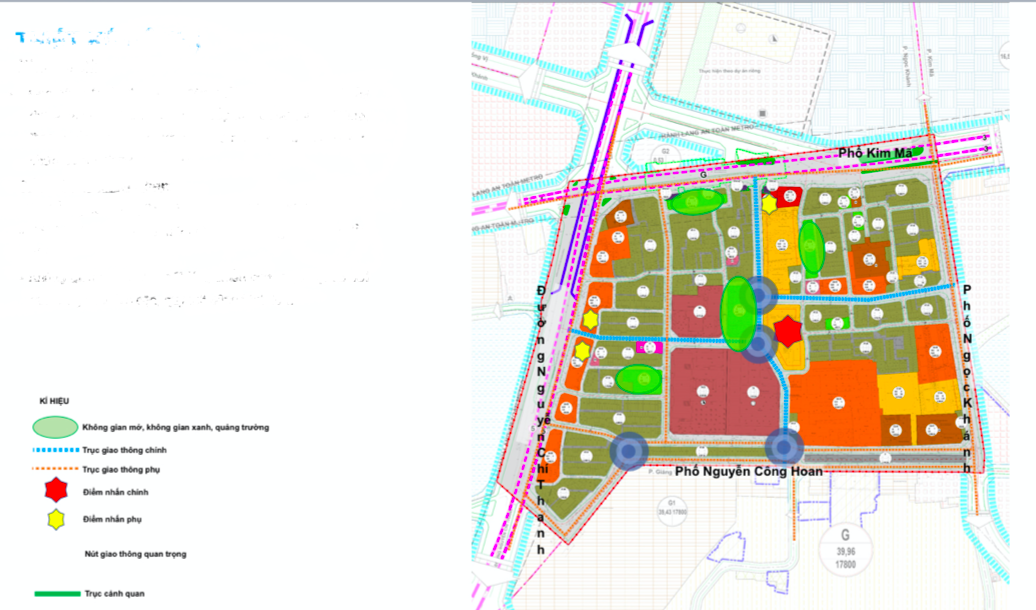Select the blue node left of Phố Nguyễn Công Hoan
Viewport: 1036px width, 610px height.
tap(628, 452)
